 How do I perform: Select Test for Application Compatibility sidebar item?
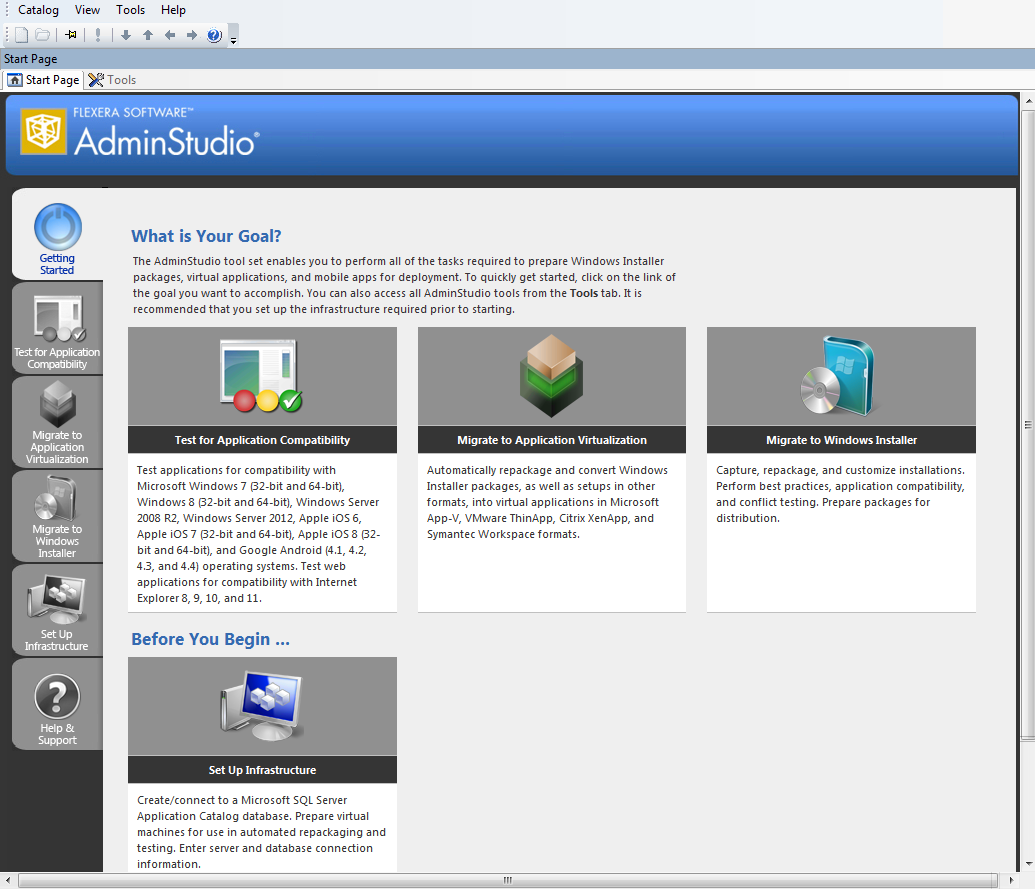coord(57,330)
